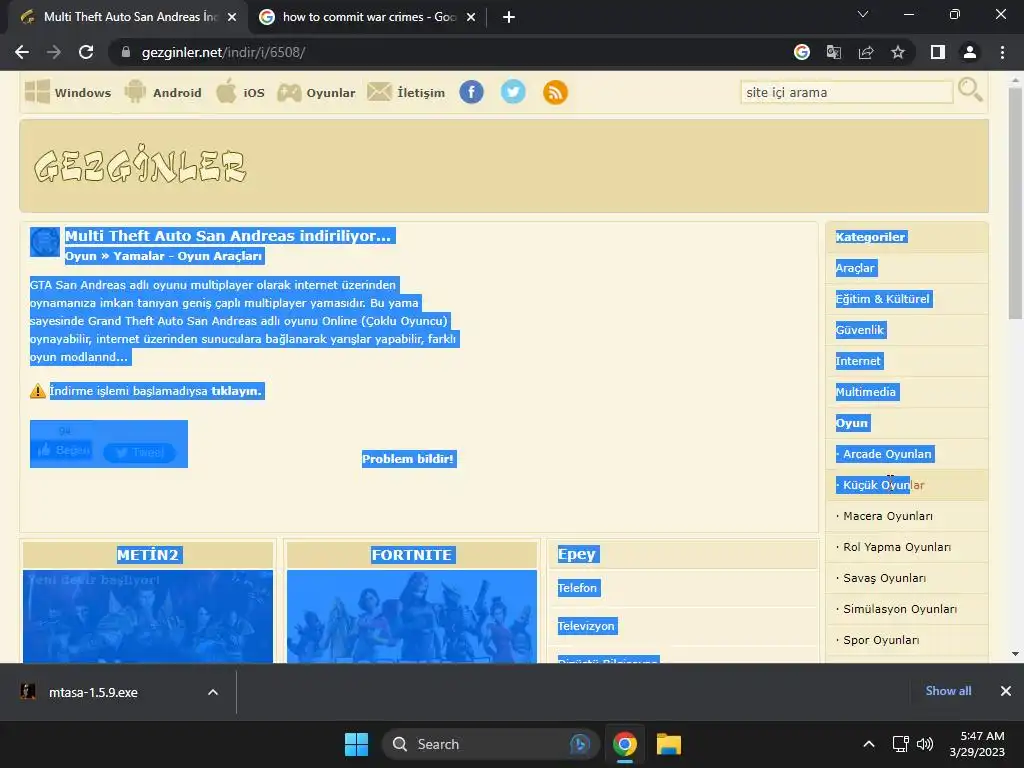
Task: Open the Rol Yapma Oyunları subcategory
Action: 897,547
